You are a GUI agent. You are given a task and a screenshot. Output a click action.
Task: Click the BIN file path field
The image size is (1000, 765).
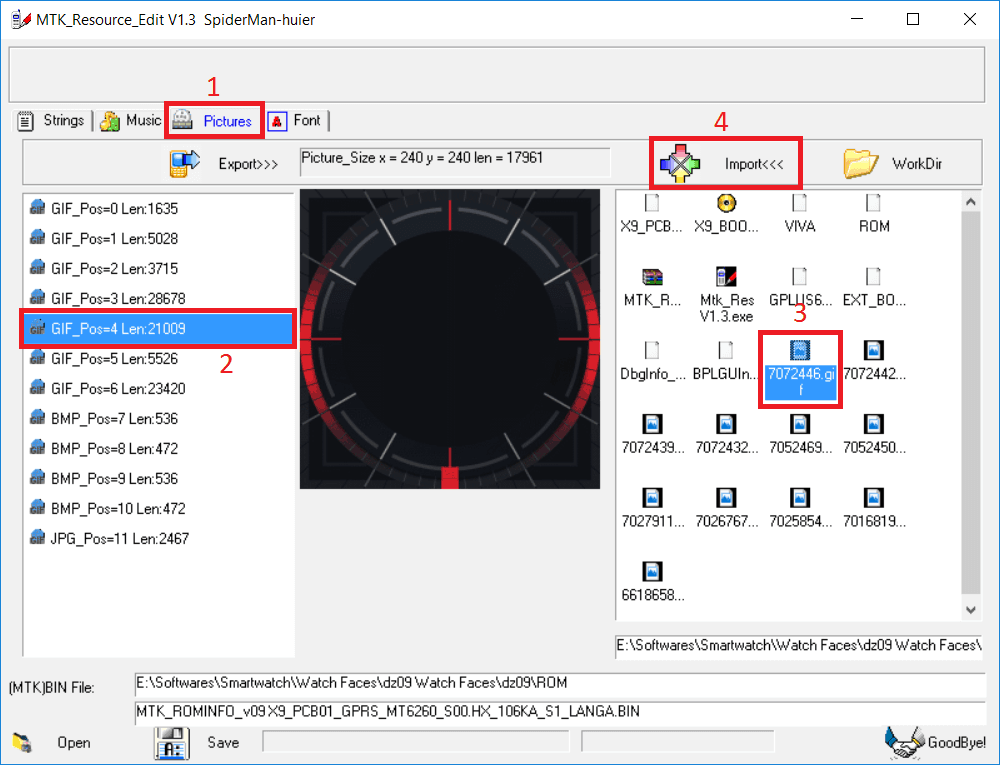pyautogui.click(x=558, y=683)
